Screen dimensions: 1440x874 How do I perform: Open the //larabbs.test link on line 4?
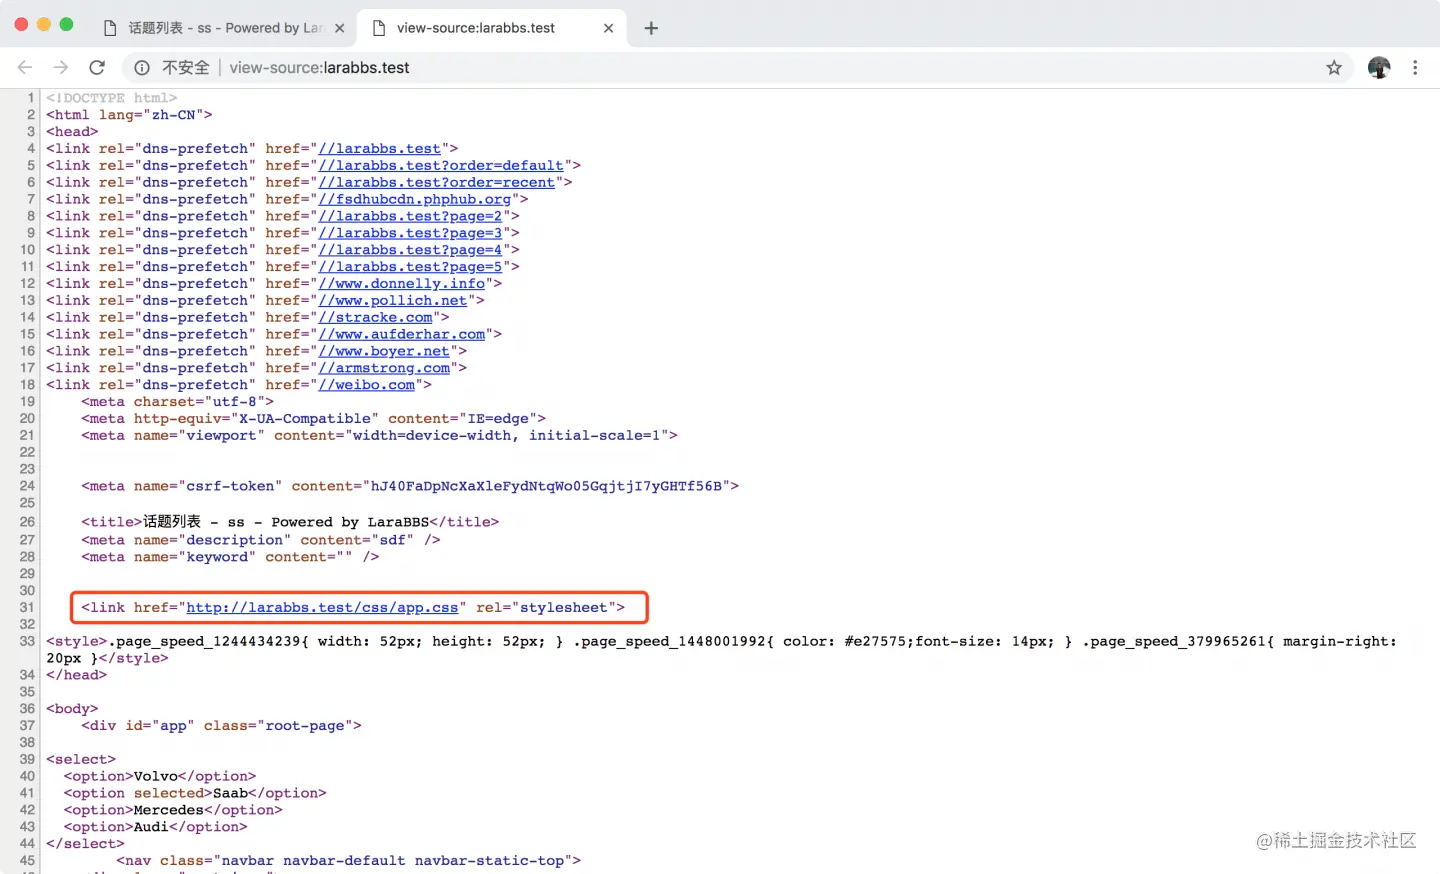tap(379, 149)
